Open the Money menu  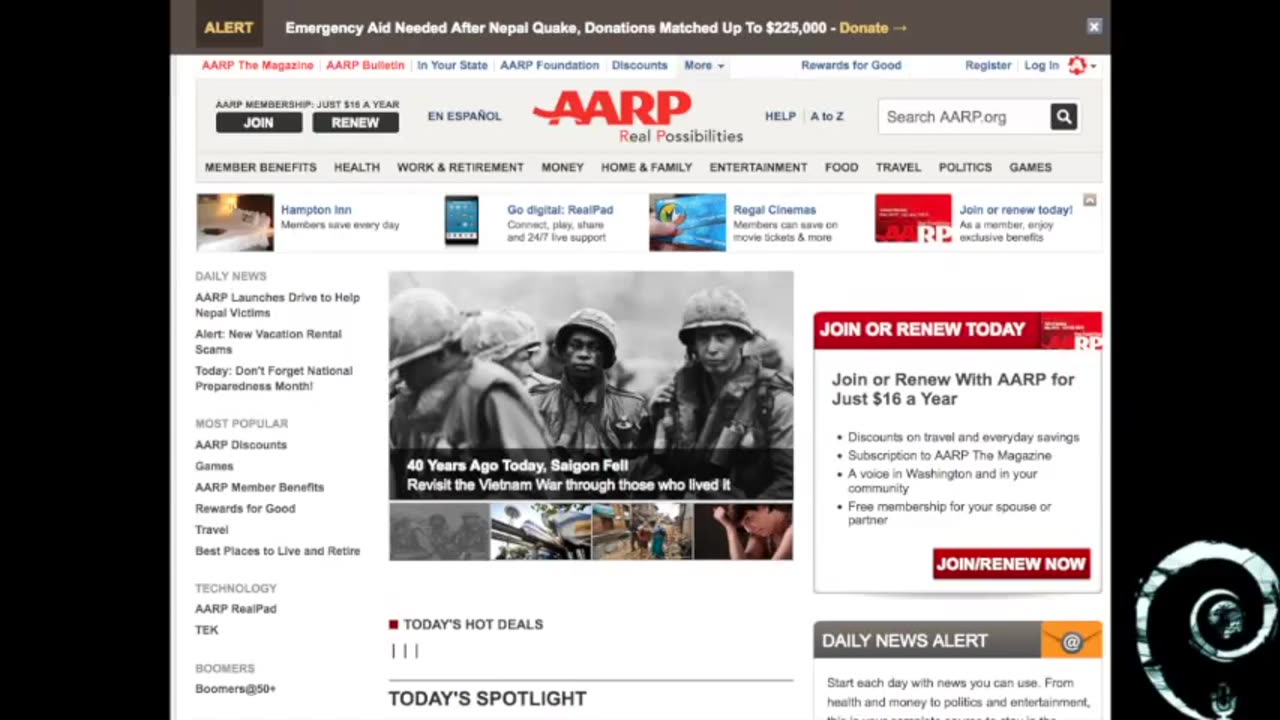562,167
